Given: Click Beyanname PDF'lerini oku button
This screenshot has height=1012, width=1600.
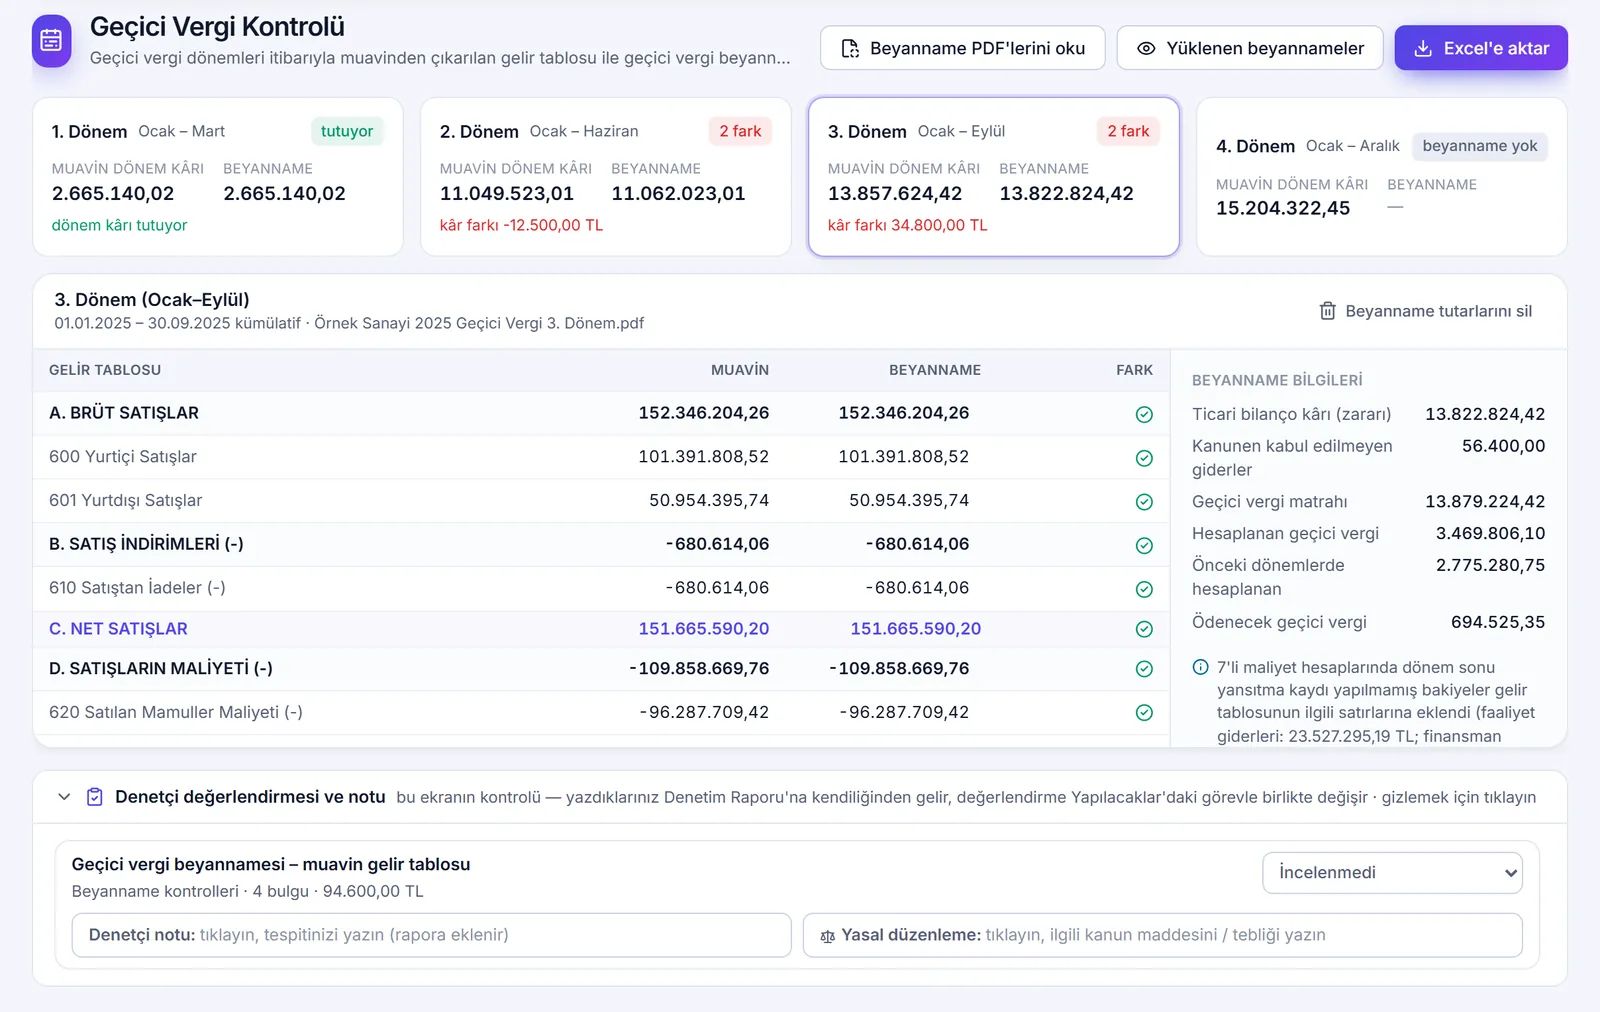Looking at the screenshot, I should [962, 48].
